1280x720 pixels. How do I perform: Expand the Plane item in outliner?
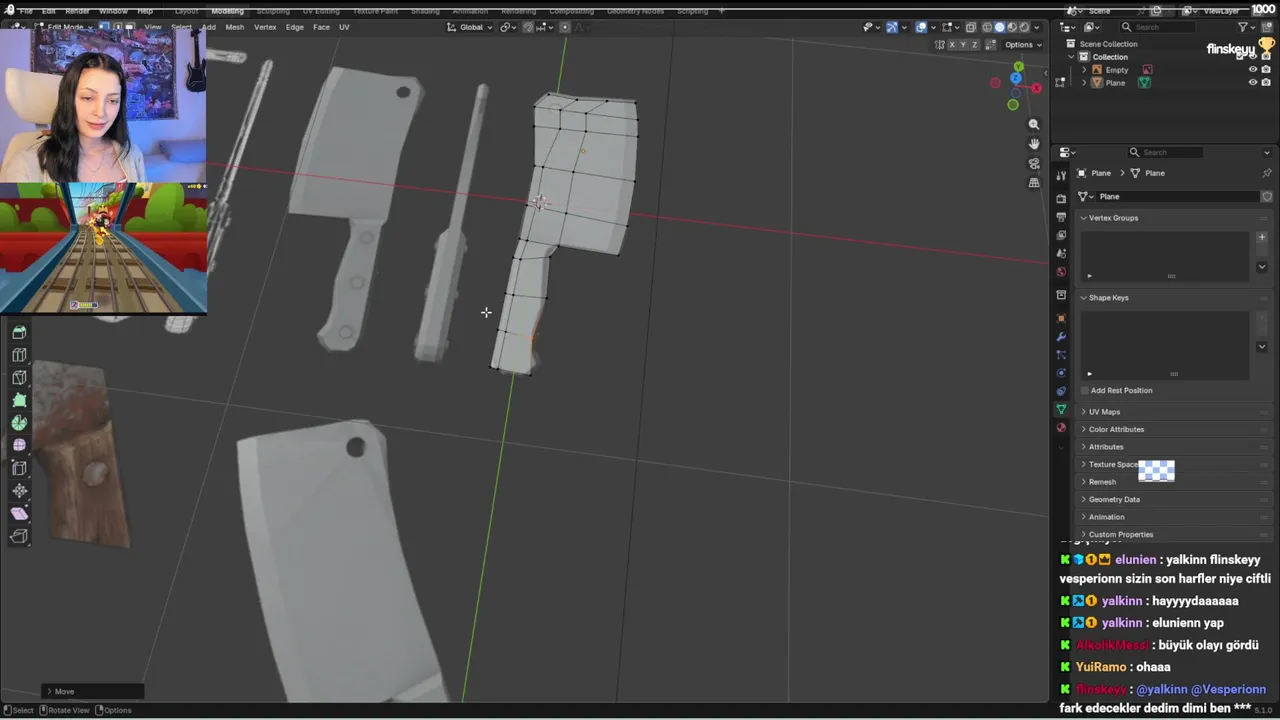pyautogui.click(x=1084, y=83)
